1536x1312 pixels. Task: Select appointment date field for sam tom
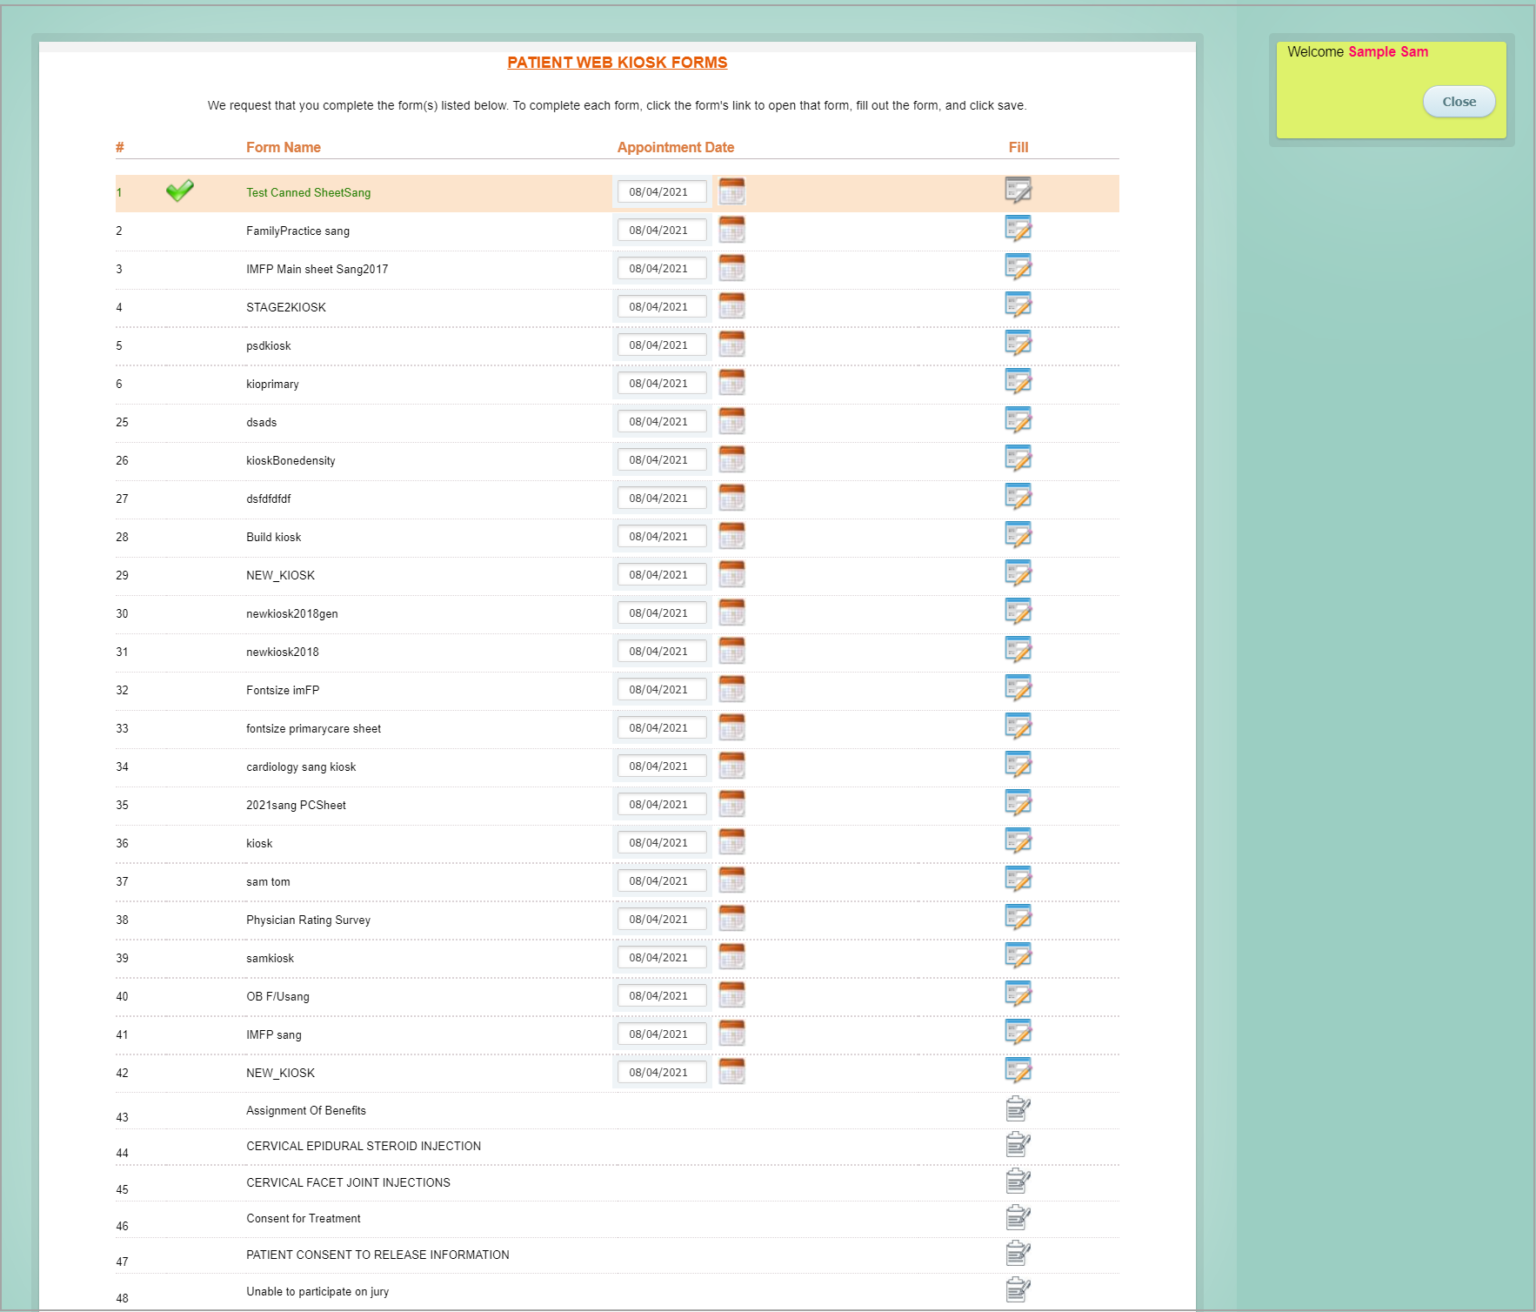tap(660, 881)
